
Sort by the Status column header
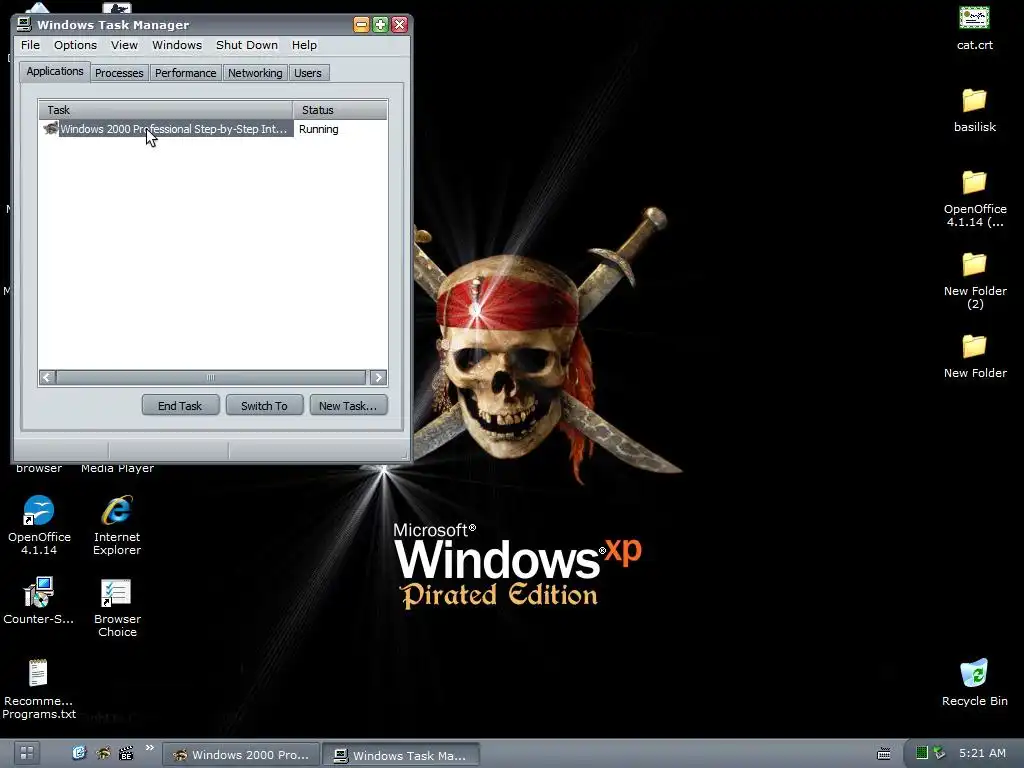coord(340,110)
